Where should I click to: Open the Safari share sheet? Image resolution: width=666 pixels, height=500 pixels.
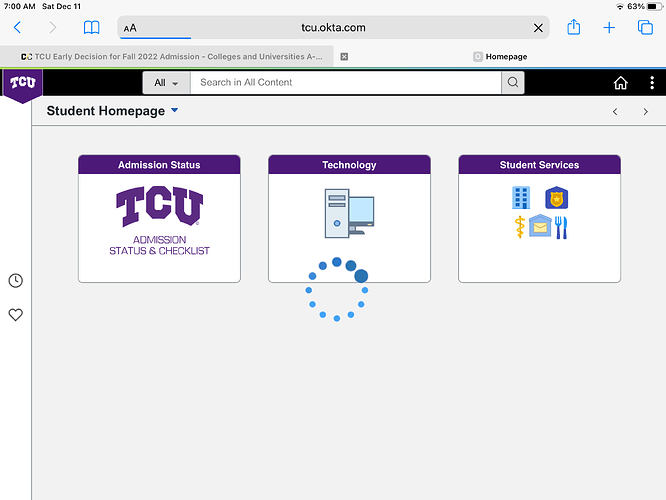click(574, 27)
